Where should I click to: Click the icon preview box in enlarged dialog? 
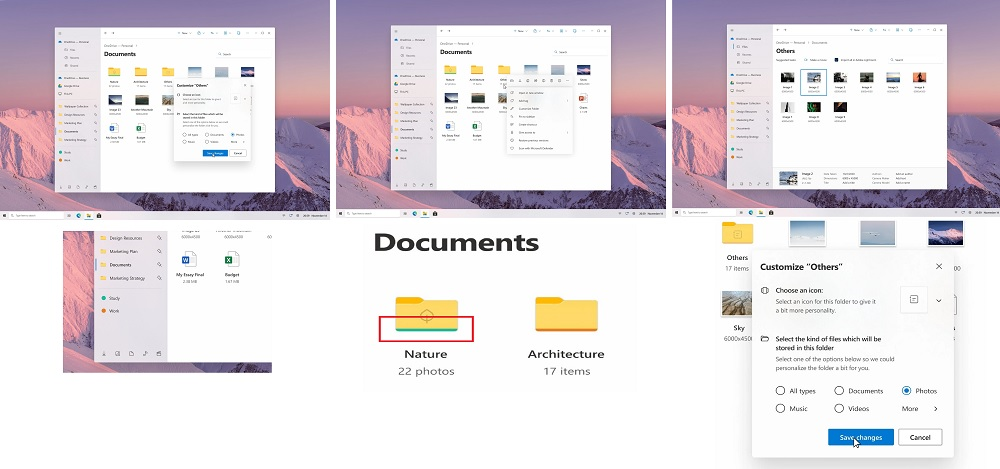tap(914, 299)
